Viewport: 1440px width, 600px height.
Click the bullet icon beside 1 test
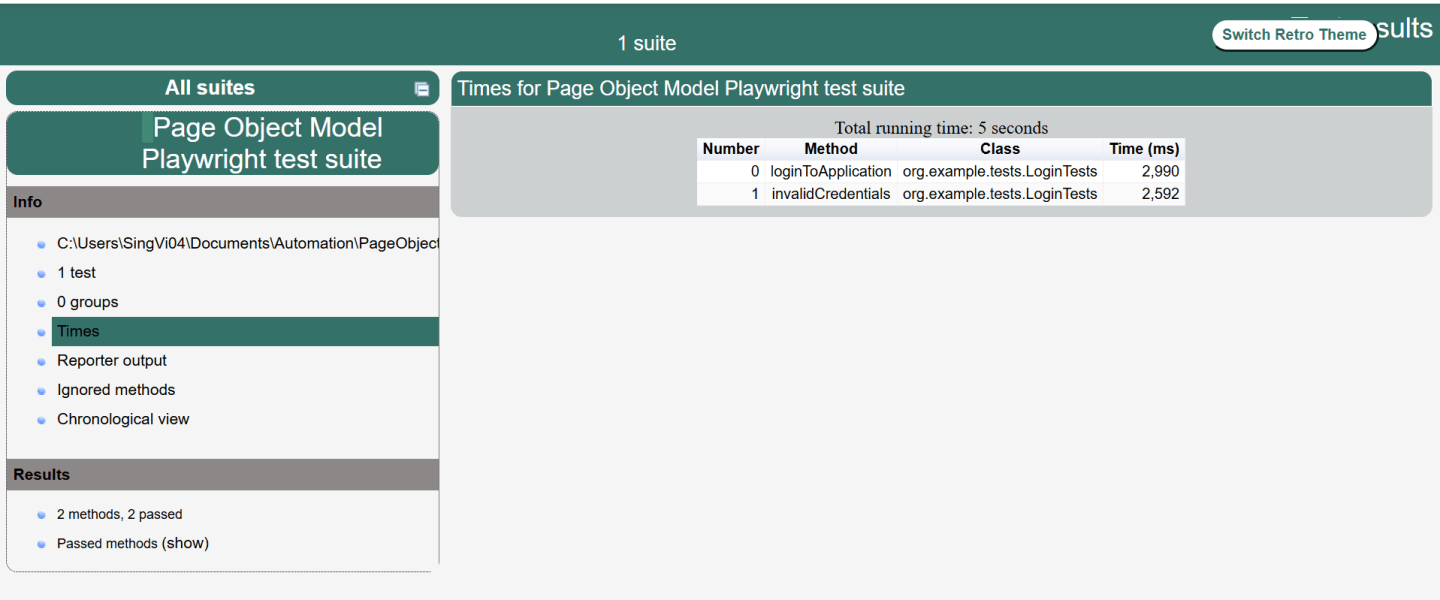pos(41,272)
